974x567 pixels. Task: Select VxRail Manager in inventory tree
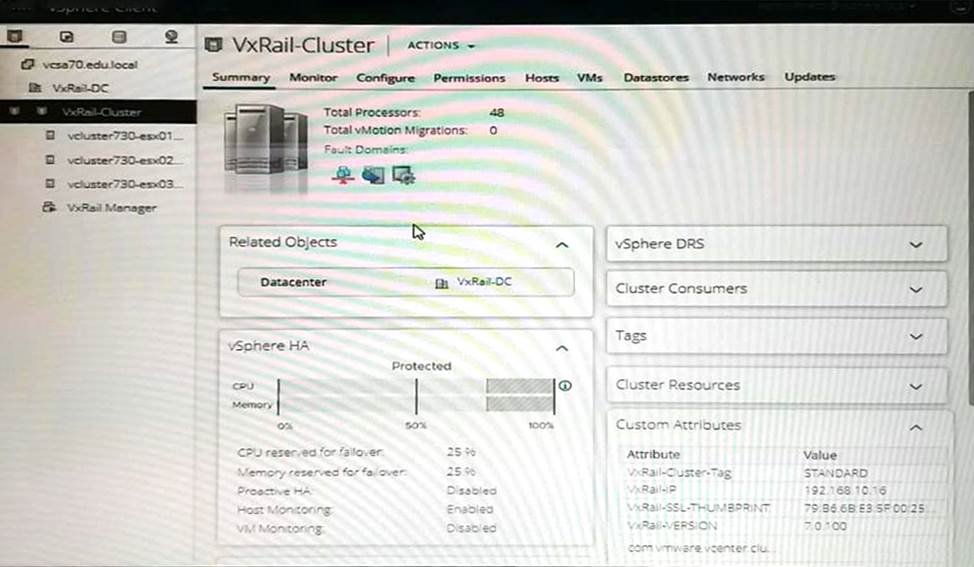[x=111, y=208]
